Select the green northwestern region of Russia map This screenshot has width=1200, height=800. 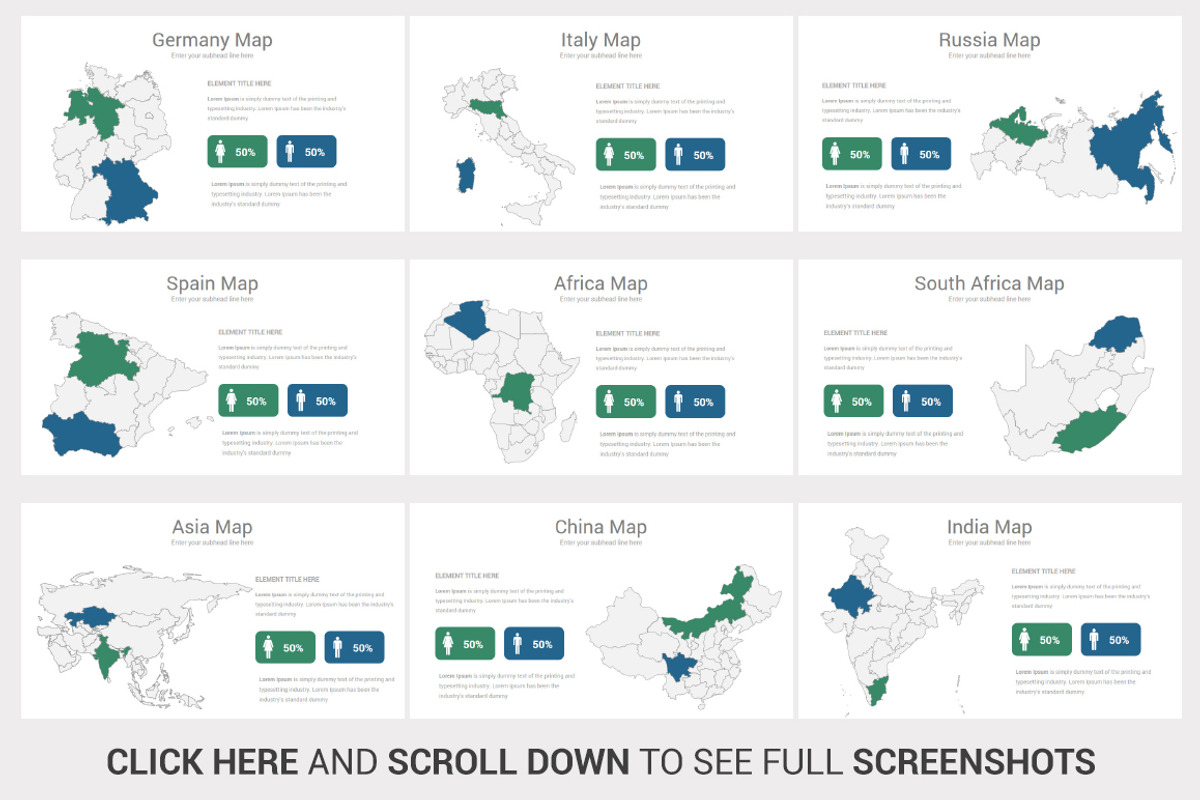[x=1018, y=127]
